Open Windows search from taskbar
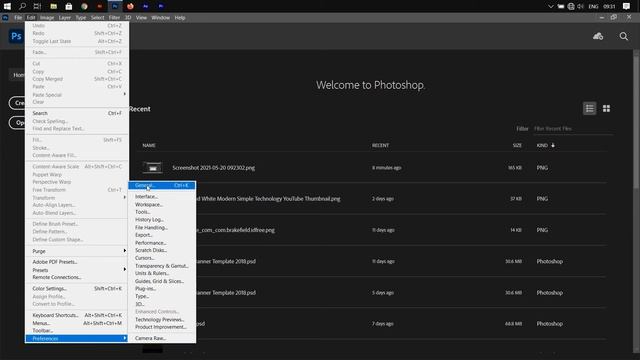Image resolution: width=640 pixels, height=360 pixels. click(x=22, y=6)
